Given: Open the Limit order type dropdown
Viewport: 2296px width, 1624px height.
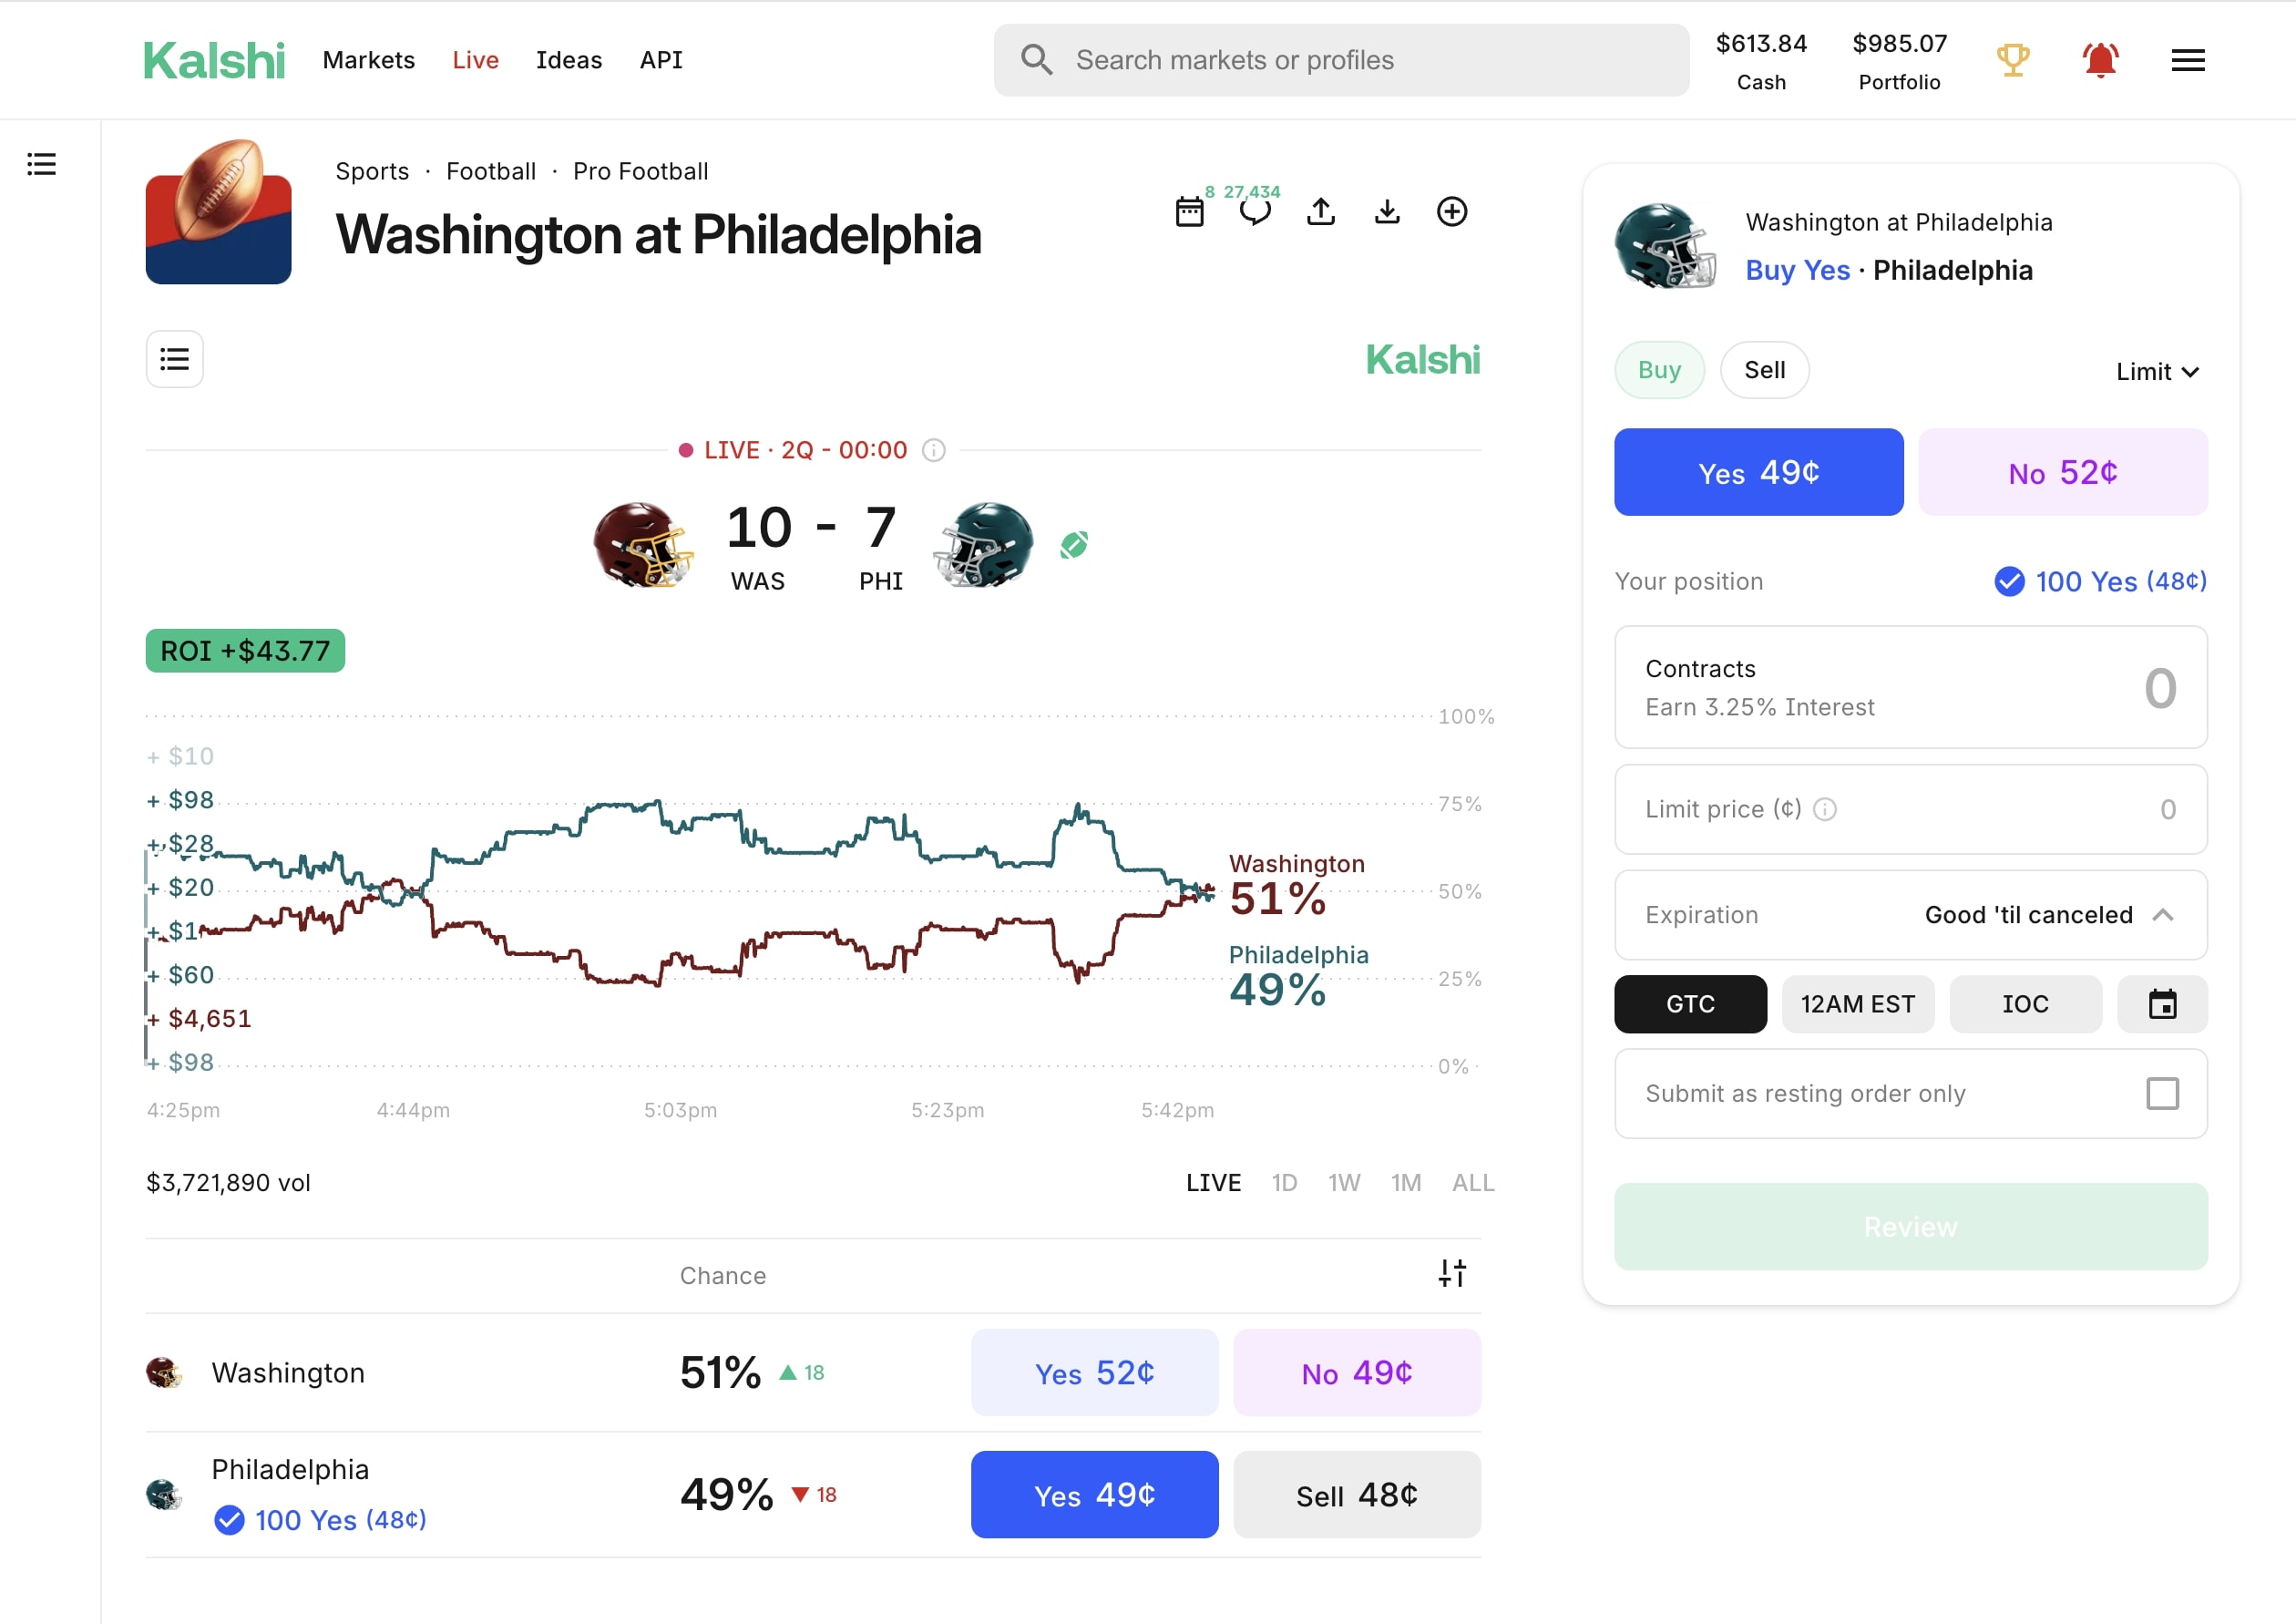Looking at the screenshot, I should pyautogui.click(x=2156, y=371).
